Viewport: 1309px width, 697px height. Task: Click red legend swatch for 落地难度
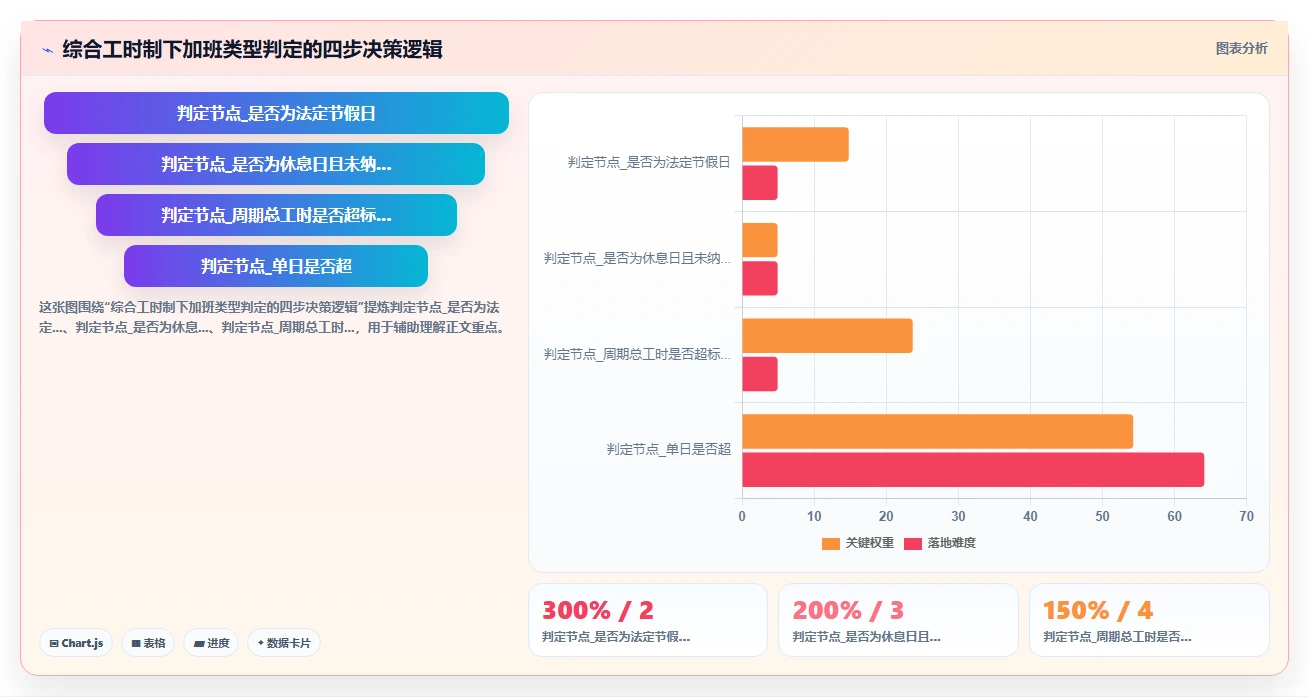pos(913,543)
